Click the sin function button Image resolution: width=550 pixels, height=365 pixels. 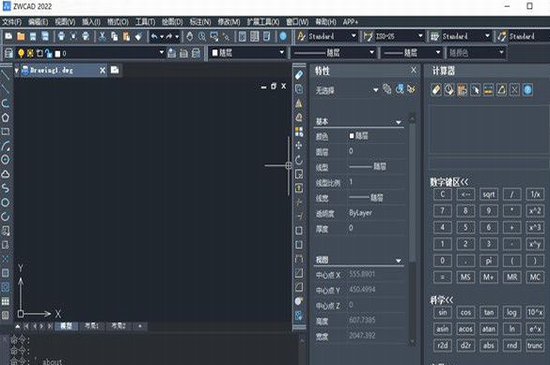[x=442, y=312]
